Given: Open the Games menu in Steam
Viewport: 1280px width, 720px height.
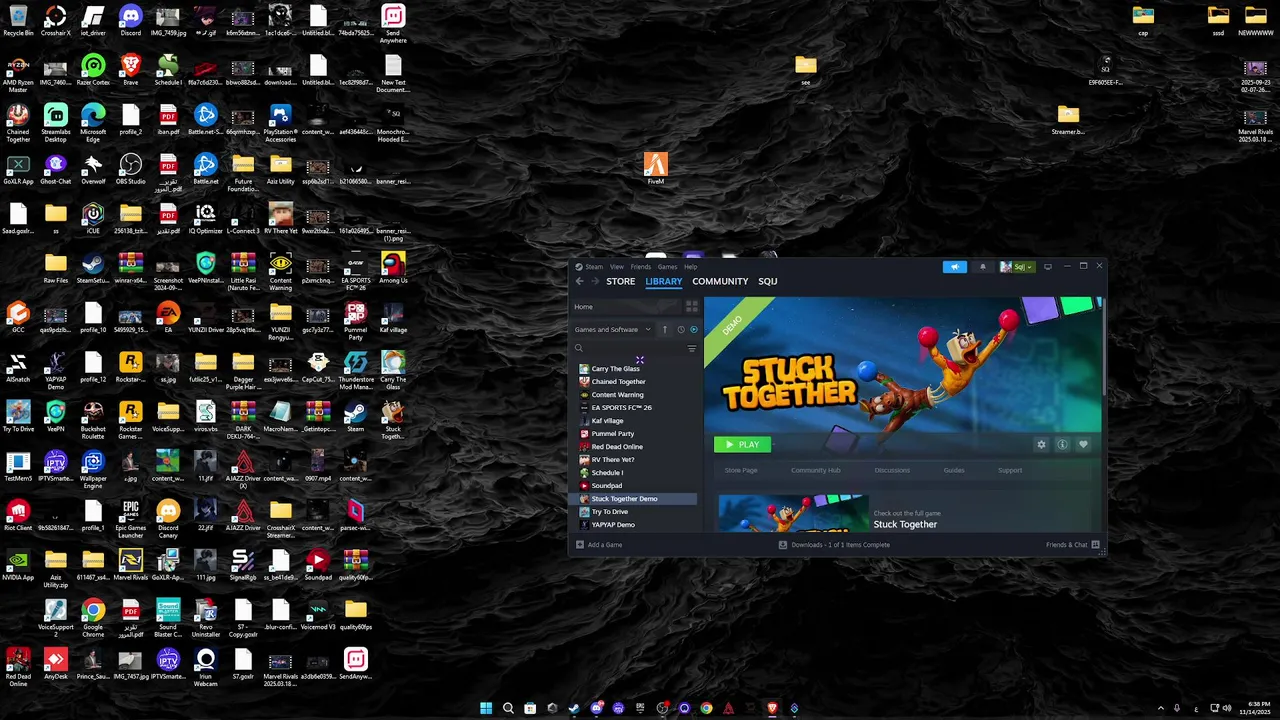Looking at the screenshot, I should coord(667,267).
